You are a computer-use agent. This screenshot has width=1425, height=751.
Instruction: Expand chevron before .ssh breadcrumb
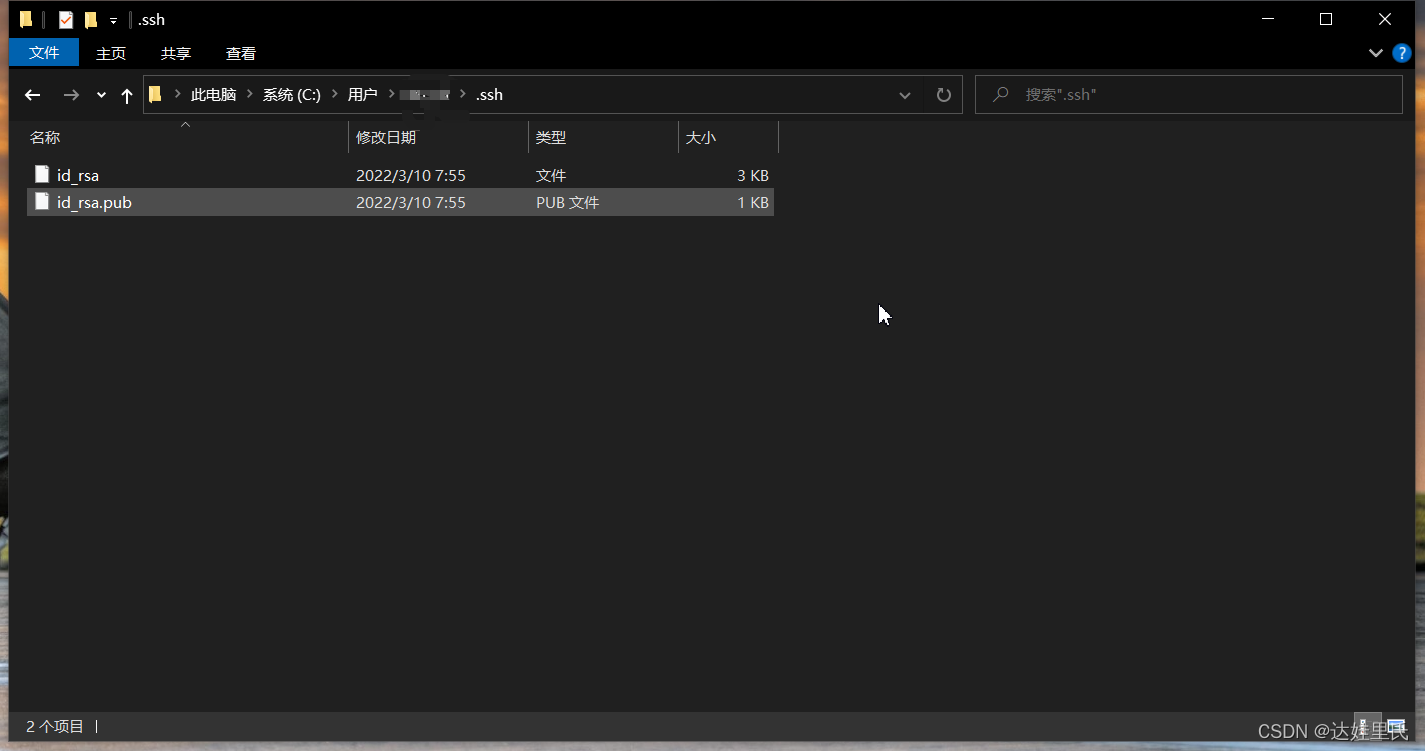[463, 94]
